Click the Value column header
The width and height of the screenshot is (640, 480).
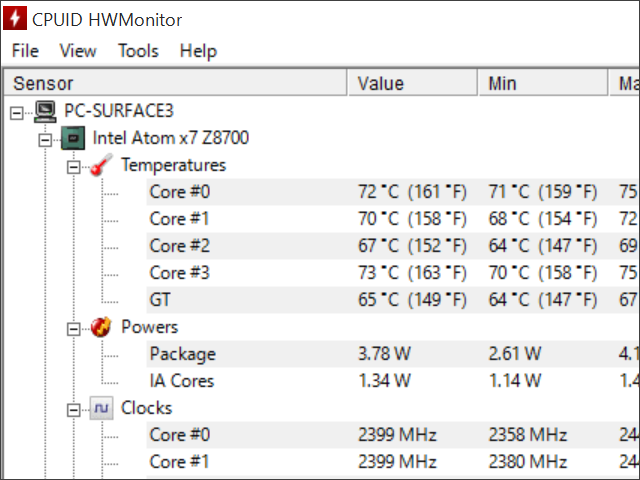412,83
